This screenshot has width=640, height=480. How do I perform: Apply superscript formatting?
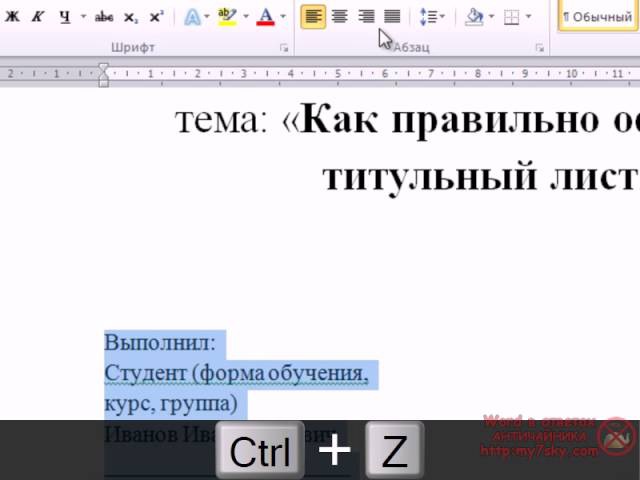(156, 16)
